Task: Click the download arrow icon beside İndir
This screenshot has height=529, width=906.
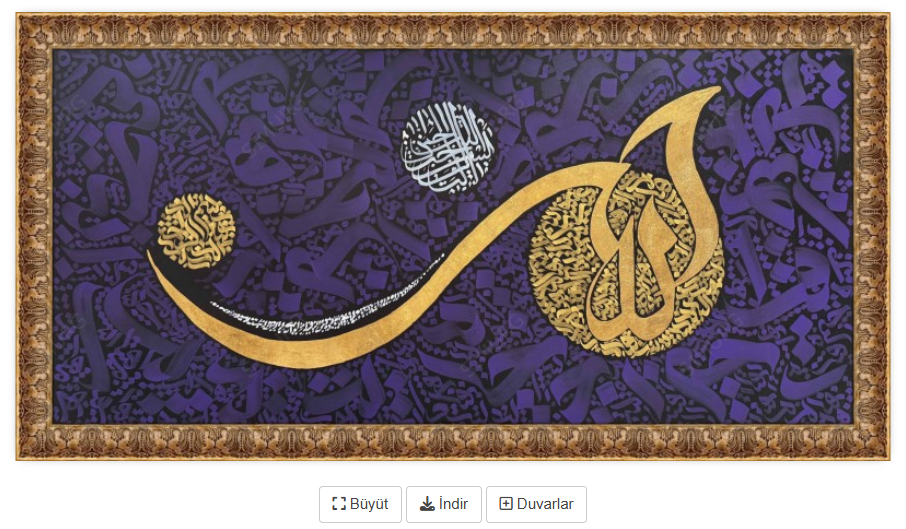Action: tap(427, 504)
